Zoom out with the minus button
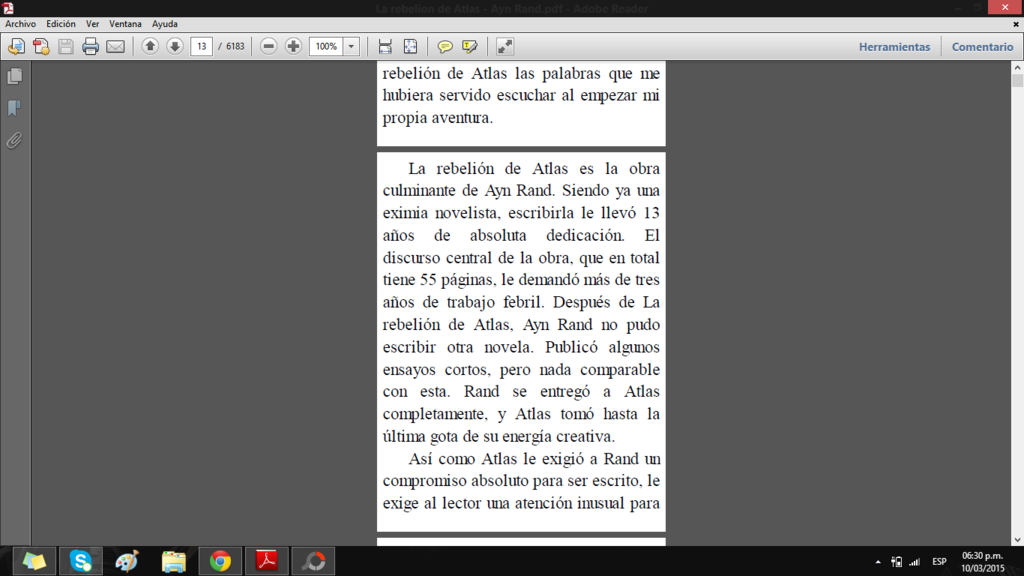The height and width of the screenshot is (576, 1024). (269, 46)
